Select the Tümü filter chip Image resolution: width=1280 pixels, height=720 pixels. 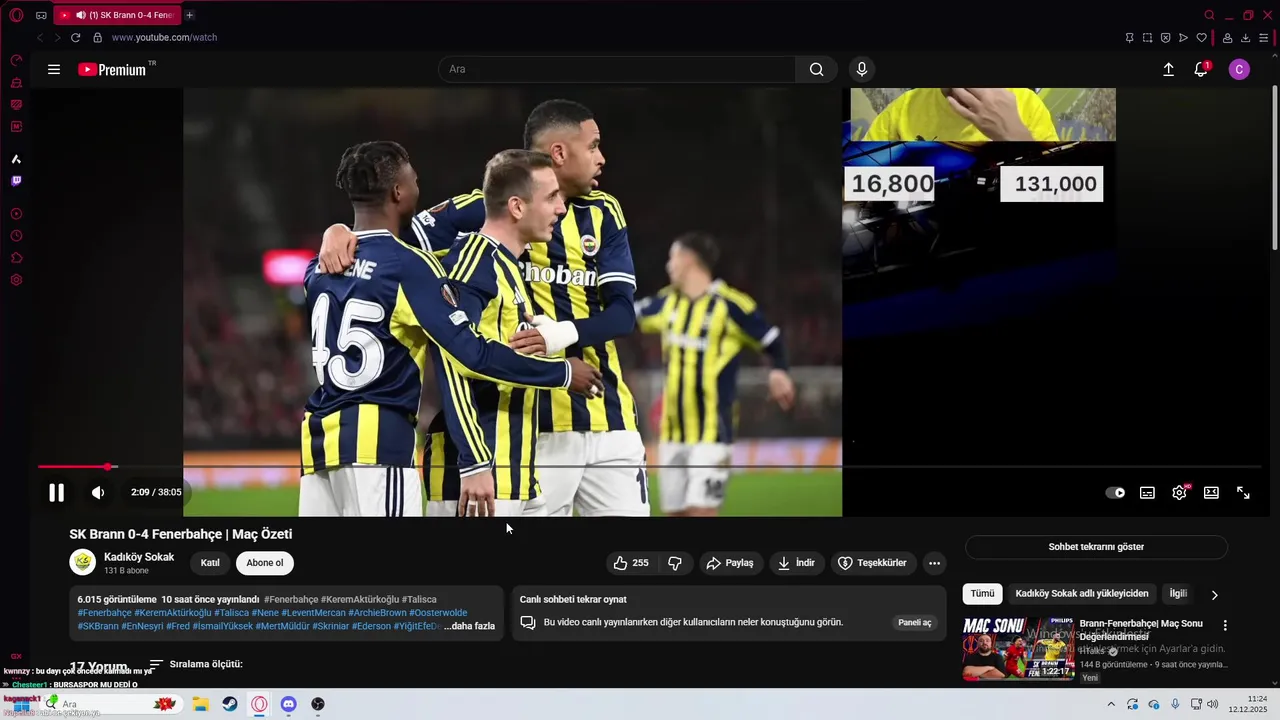click(982, 594)
